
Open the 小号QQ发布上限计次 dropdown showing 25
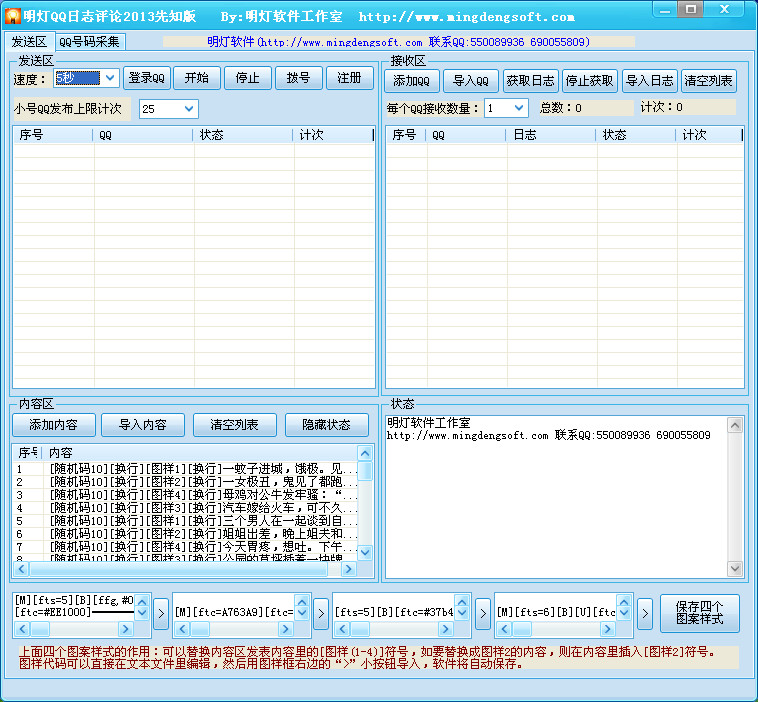(189, 109)
